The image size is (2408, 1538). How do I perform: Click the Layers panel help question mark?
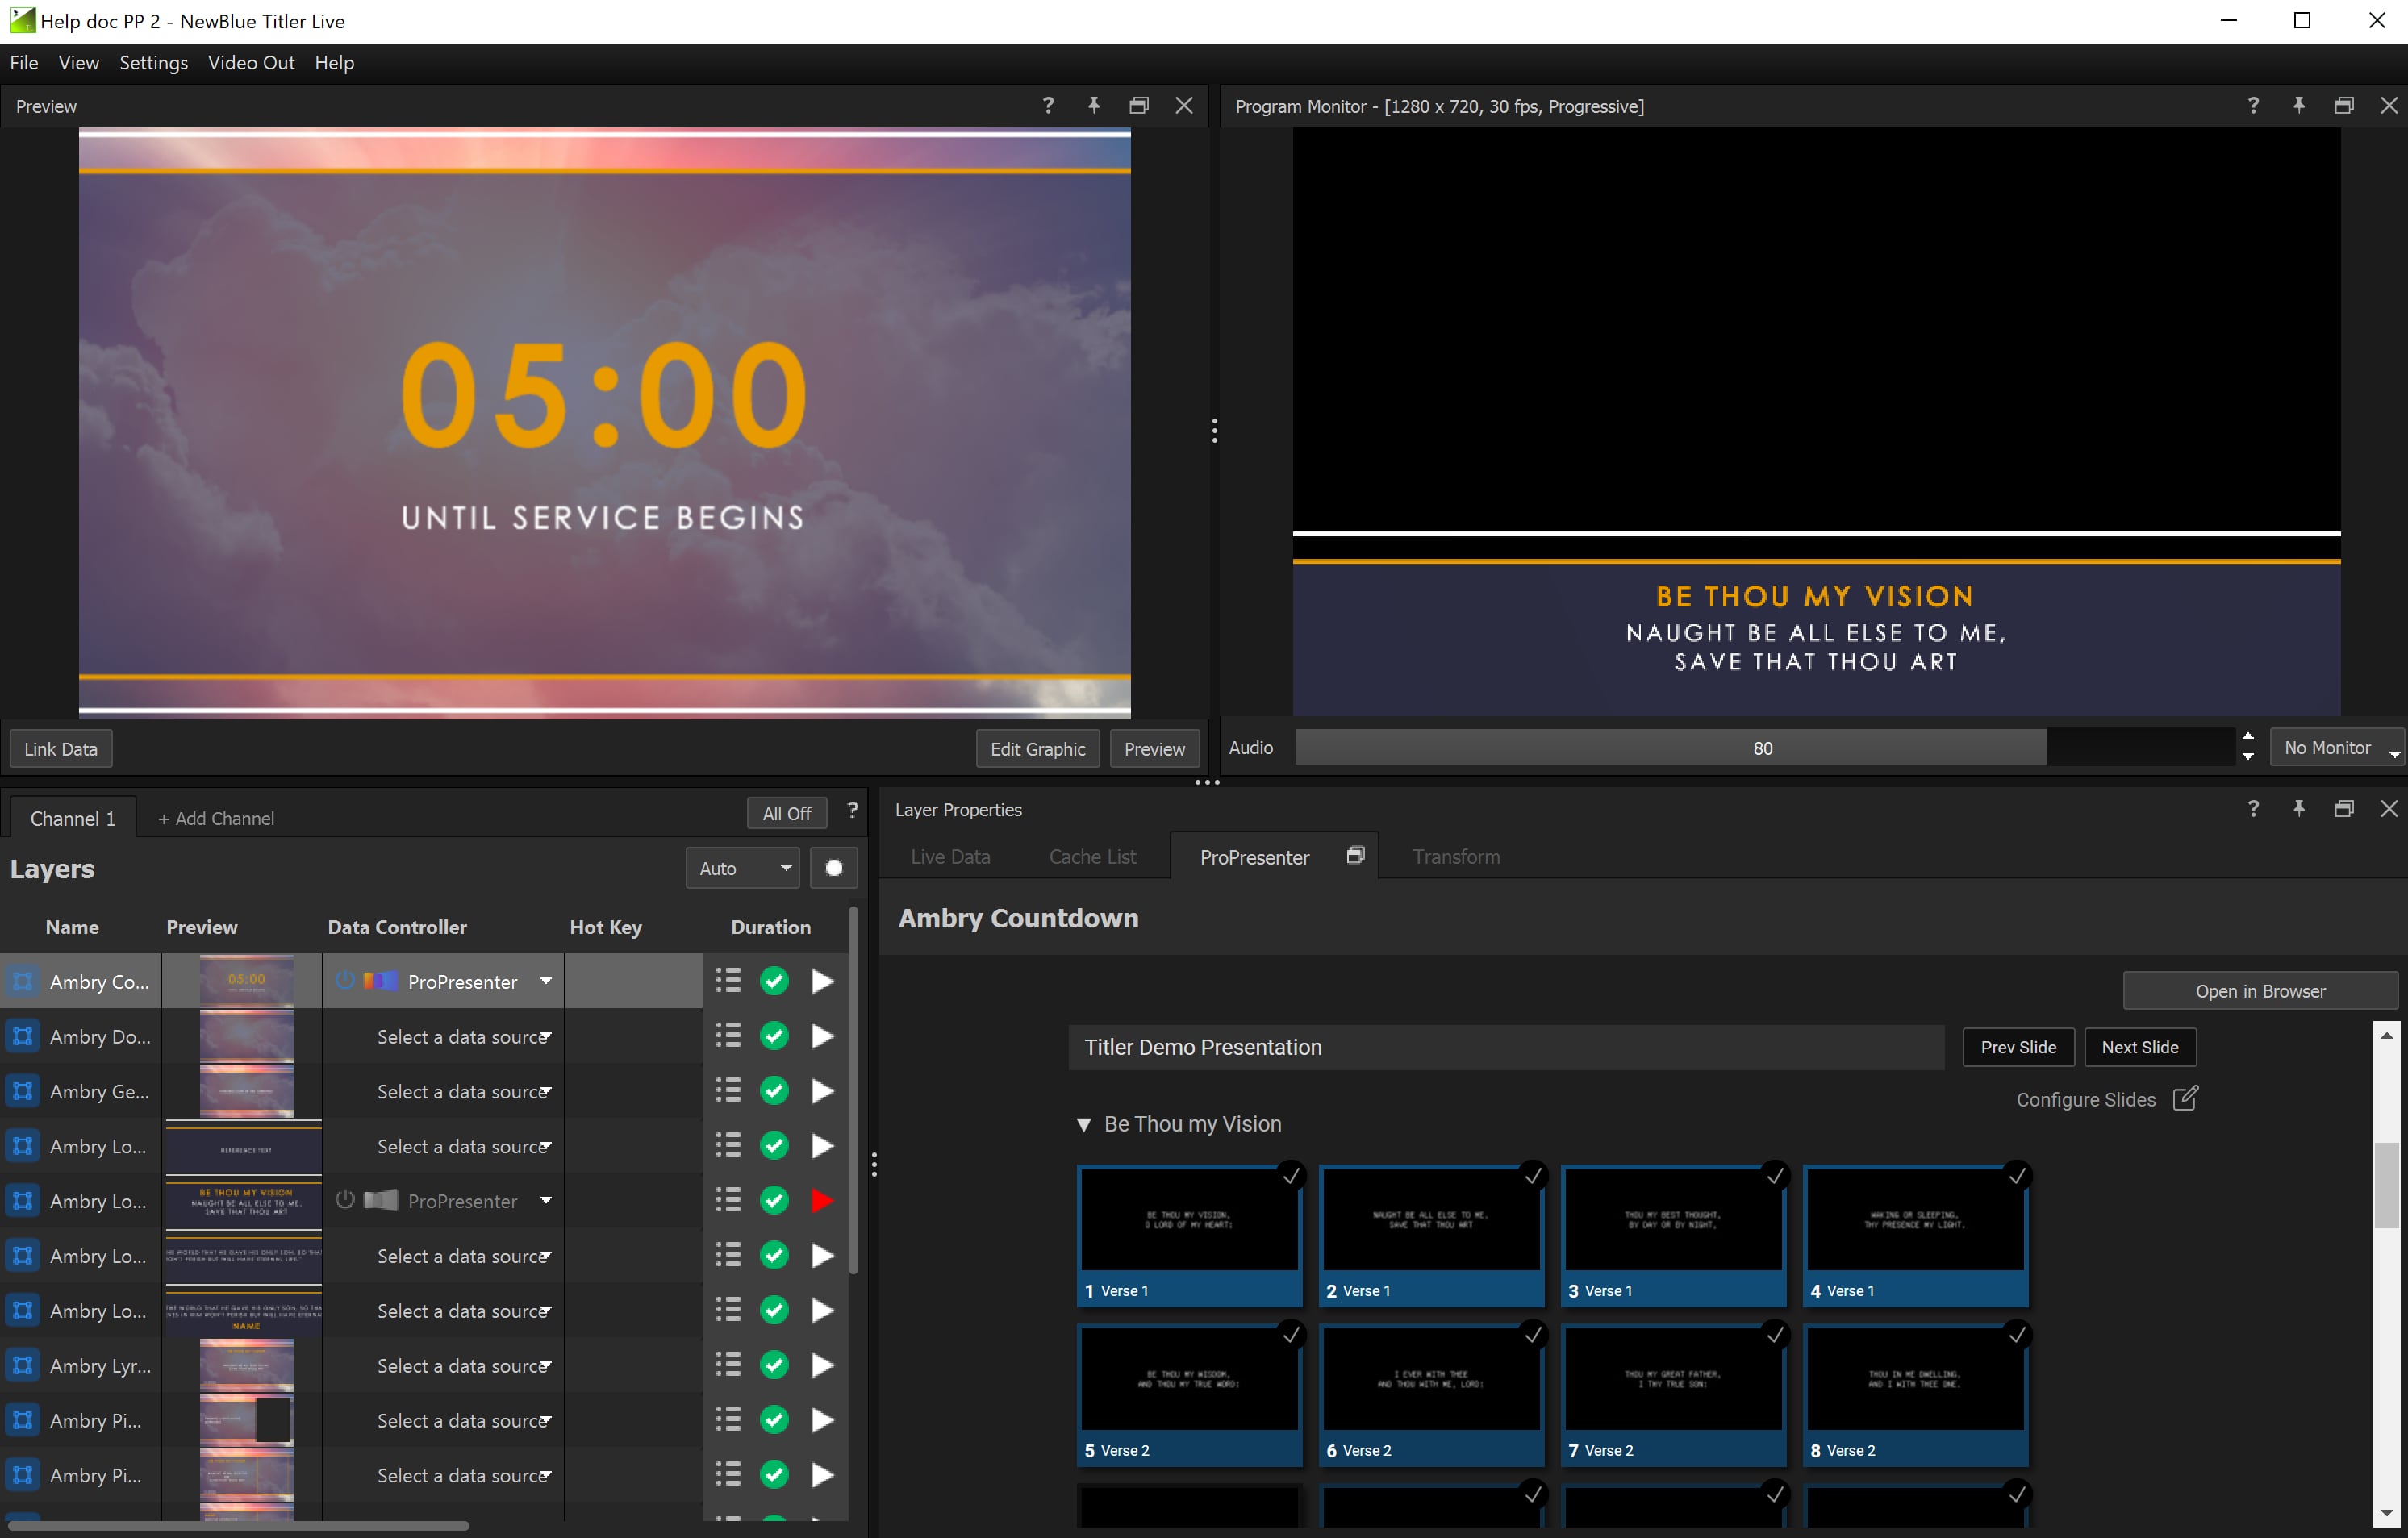[x=852, y=811]
